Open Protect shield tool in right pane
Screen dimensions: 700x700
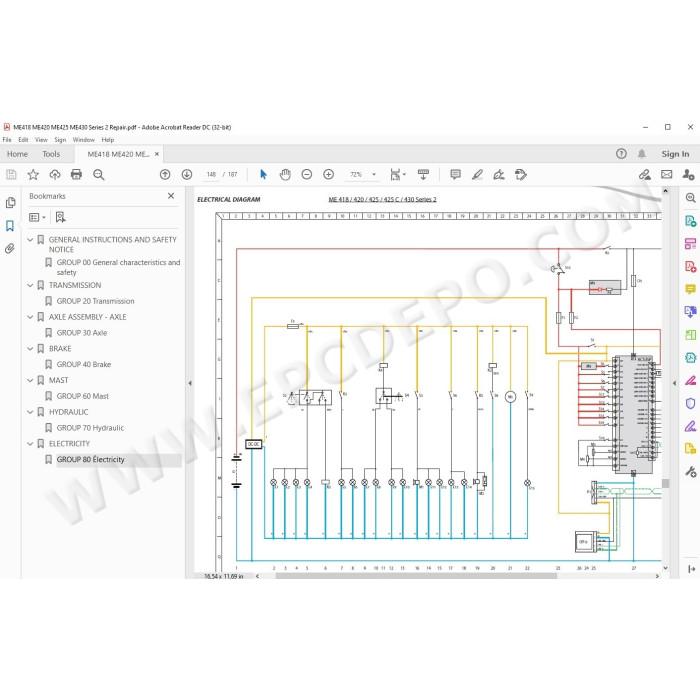[691, 404]
